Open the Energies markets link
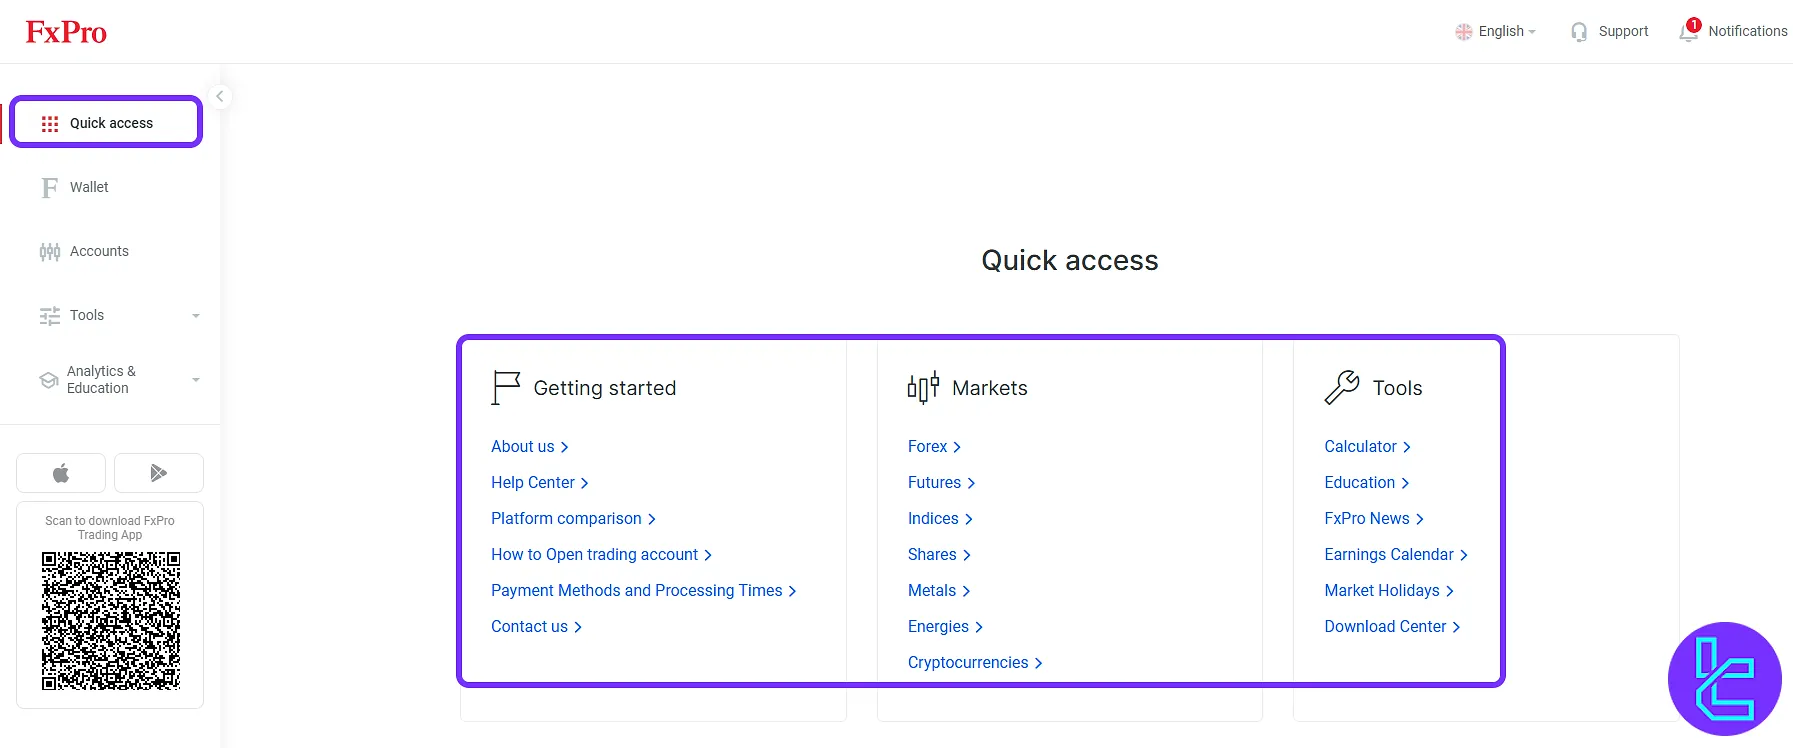This screenshot has width=1793, height=748. [945, 627]
